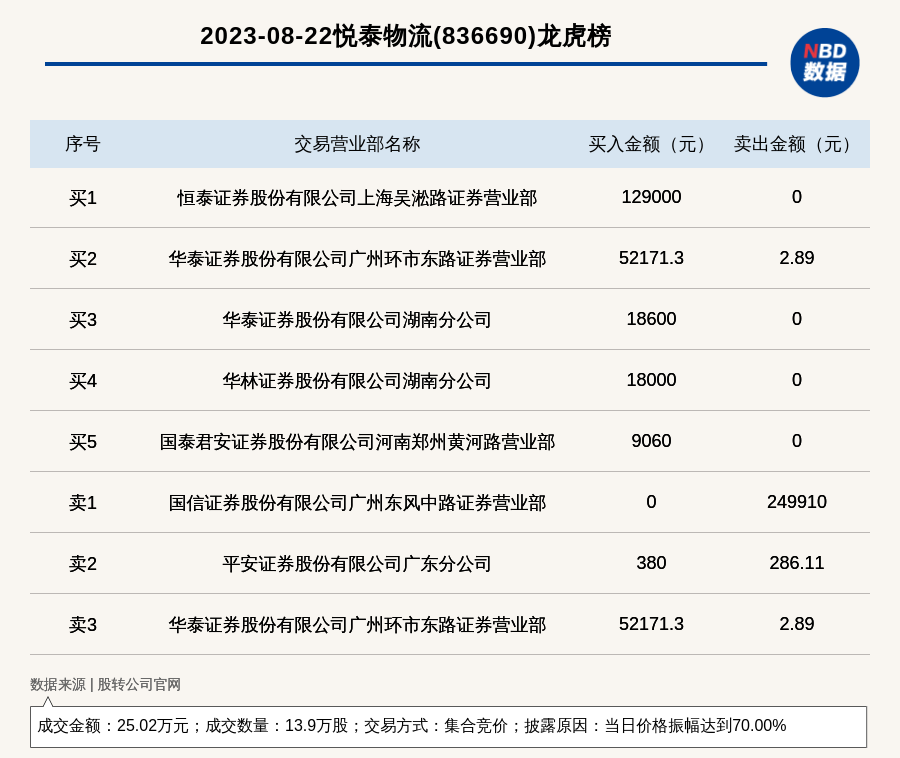Click the 卖出金额（元） column header
This screenshot has width=900, height=758.
[x=796, y=144]
